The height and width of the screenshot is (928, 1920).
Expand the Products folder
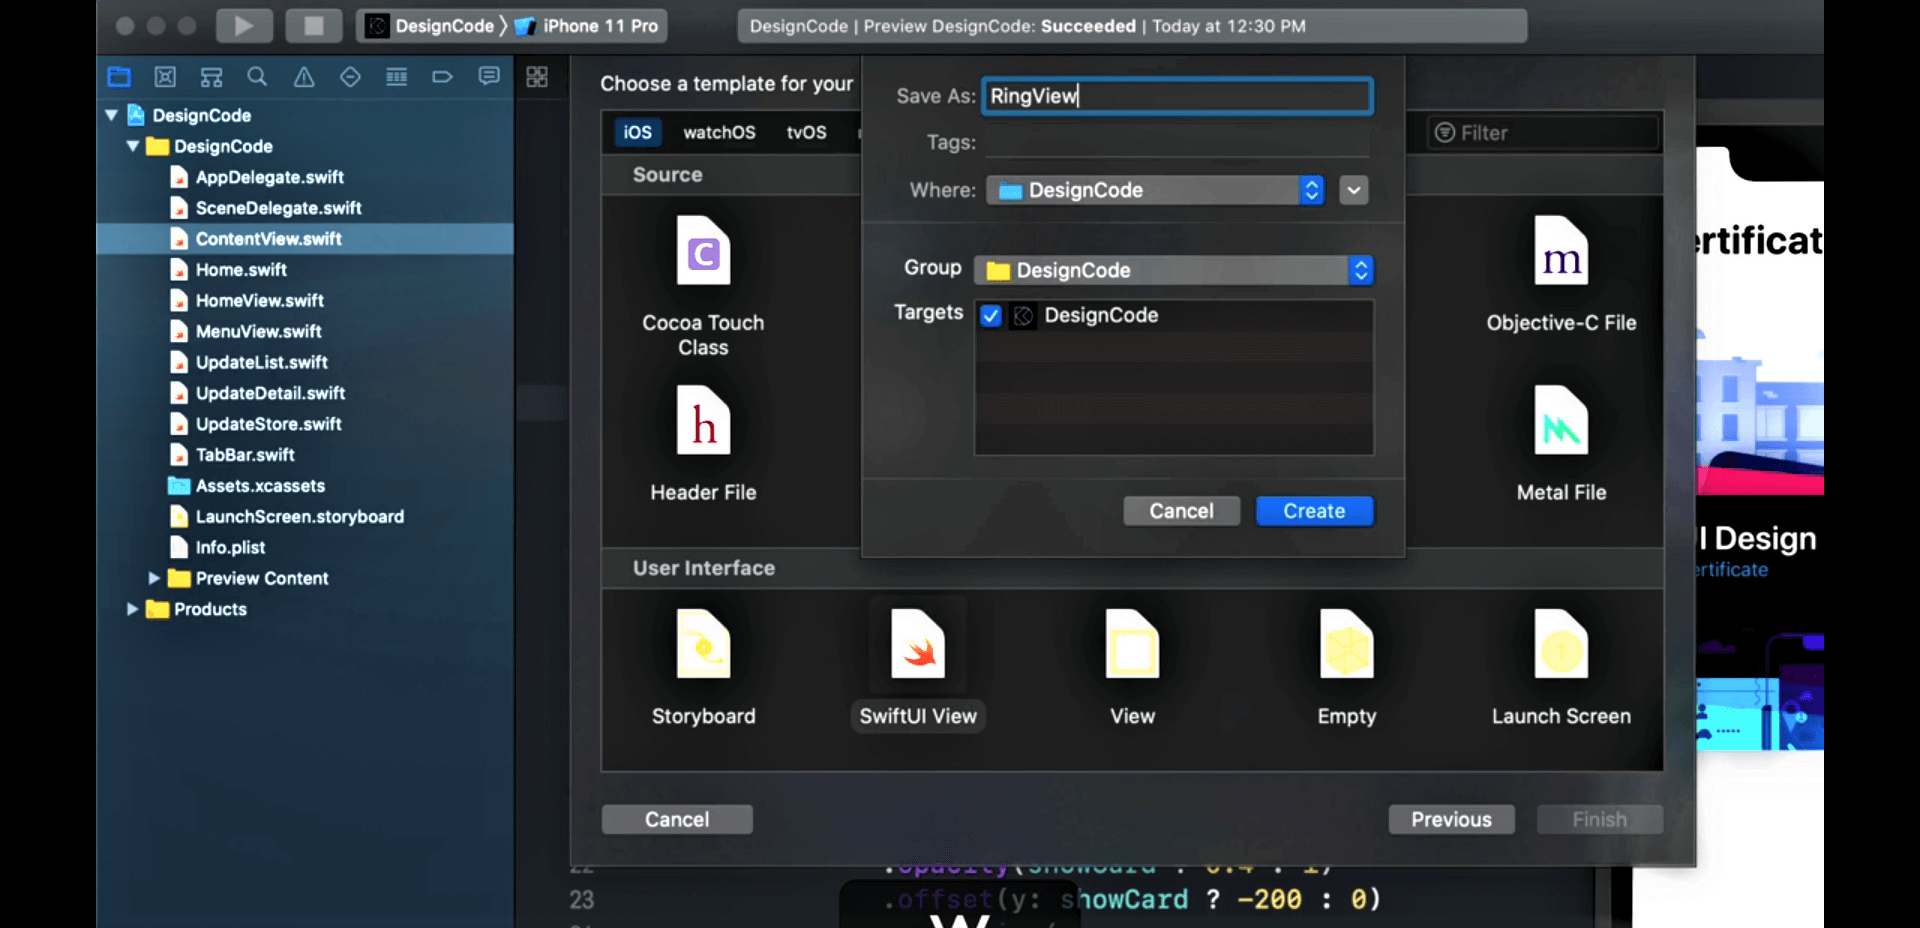pyautogui.click(x=132, y=609)
